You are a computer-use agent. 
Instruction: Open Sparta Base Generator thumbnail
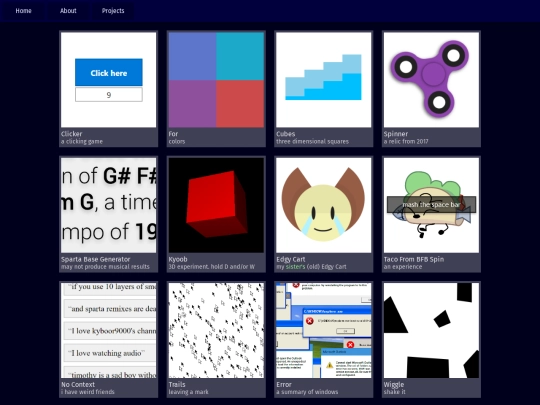(108, 205)
